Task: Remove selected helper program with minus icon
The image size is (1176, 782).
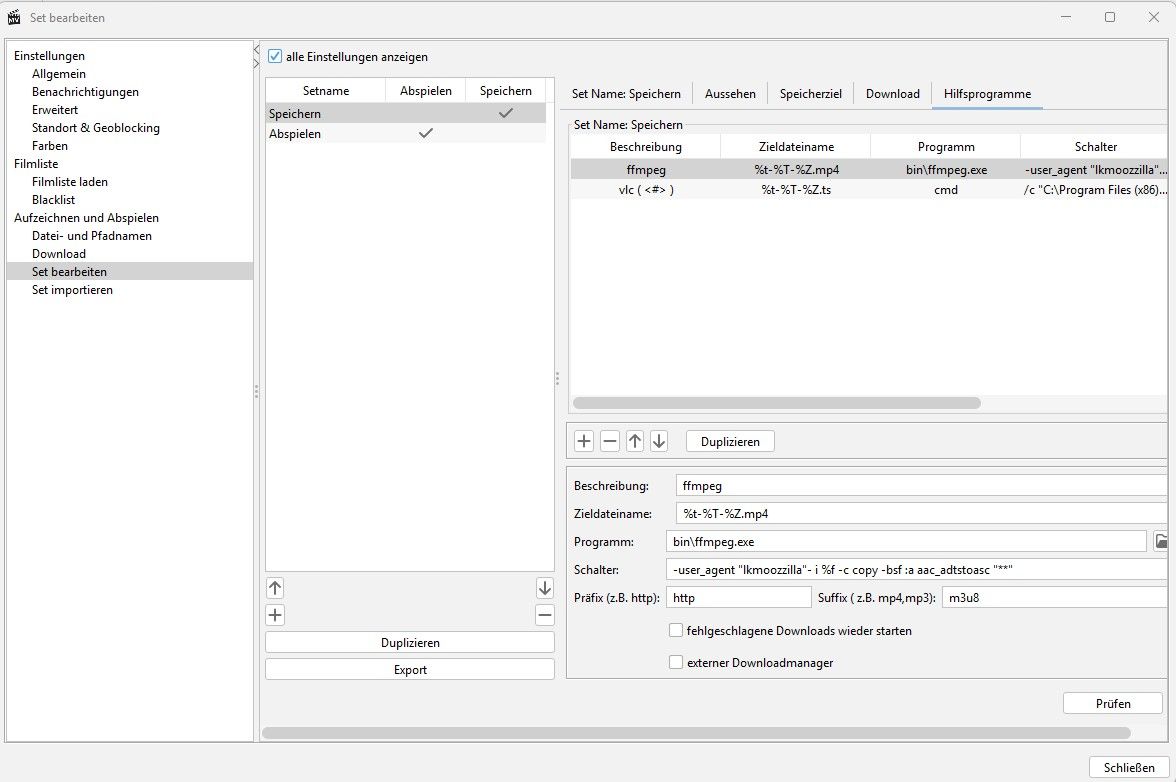Action: pyautogui.click(x=610, y=441)
